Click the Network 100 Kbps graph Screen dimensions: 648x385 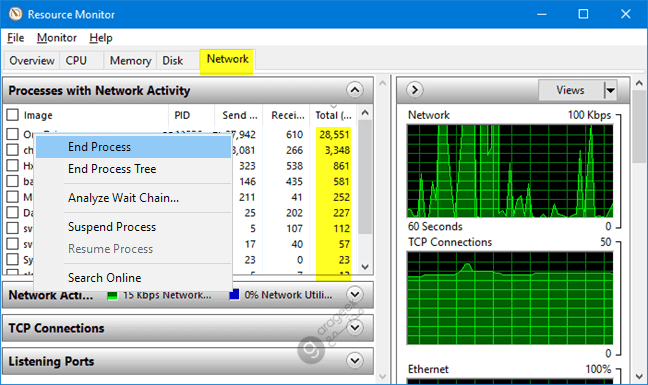click(x=510, y=171)
